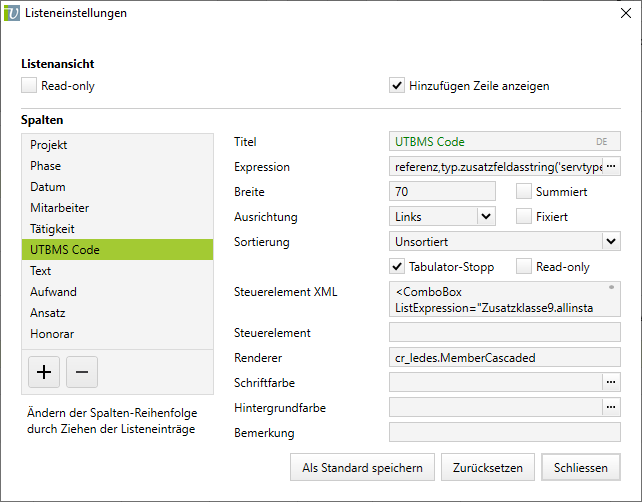Close the Listeneinstellungen dialog window
Image resolution: width=642 pixels, height=502 pixels.
coord(619,14)
